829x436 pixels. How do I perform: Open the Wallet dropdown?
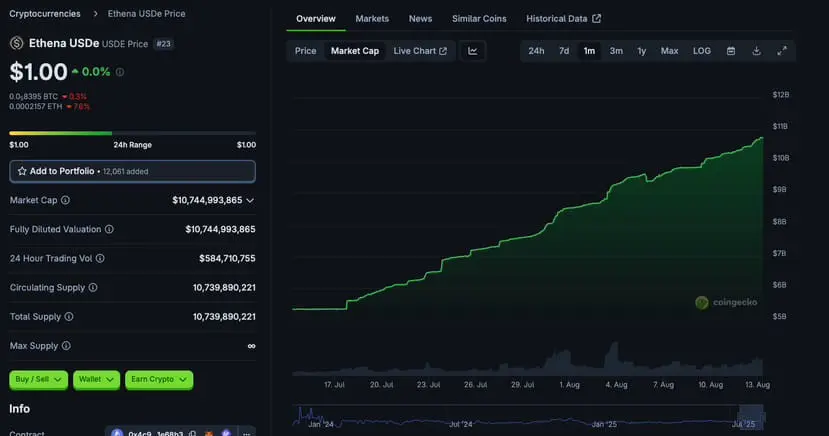96,379
